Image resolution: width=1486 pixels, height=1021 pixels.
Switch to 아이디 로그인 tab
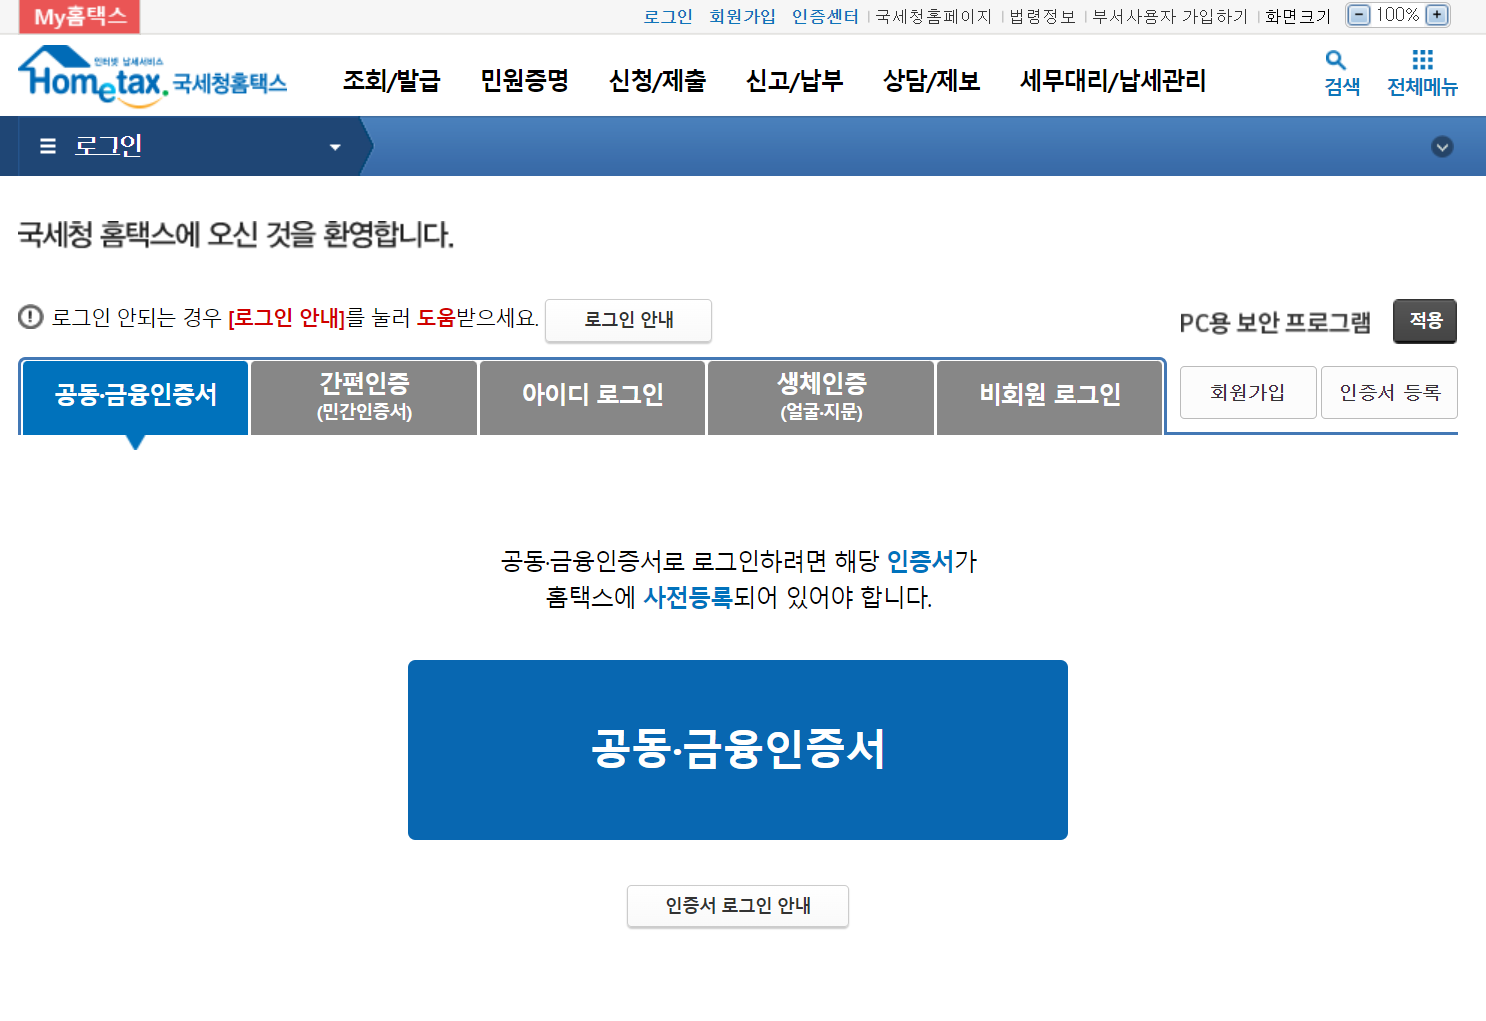tap(592, 397)
